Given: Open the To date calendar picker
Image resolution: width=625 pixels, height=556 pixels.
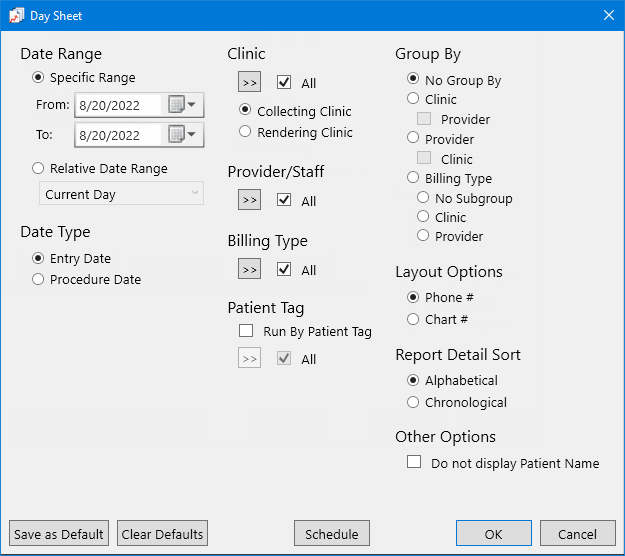Looking at the screenshot, I should pos(182,135).
